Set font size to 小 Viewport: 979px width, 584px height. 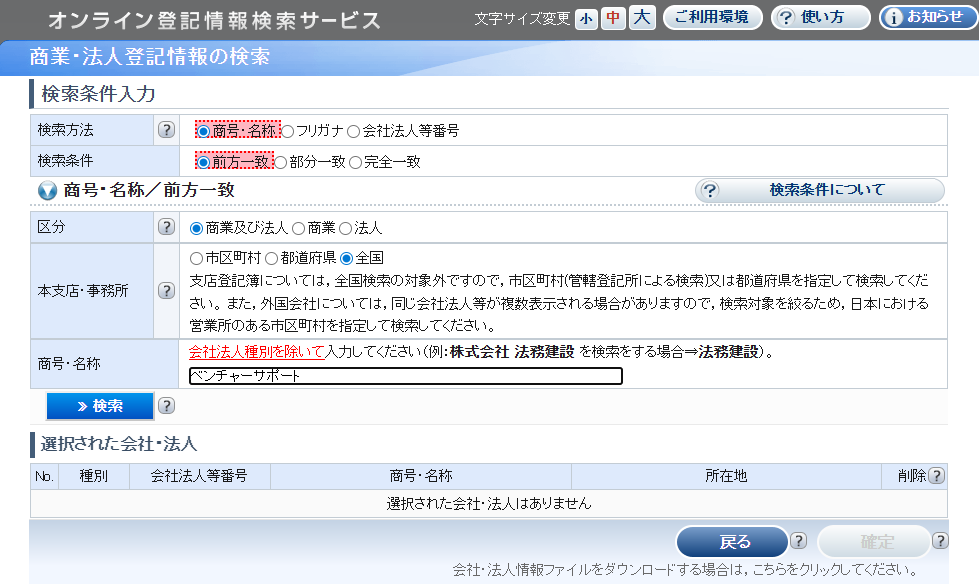[585, 18]
